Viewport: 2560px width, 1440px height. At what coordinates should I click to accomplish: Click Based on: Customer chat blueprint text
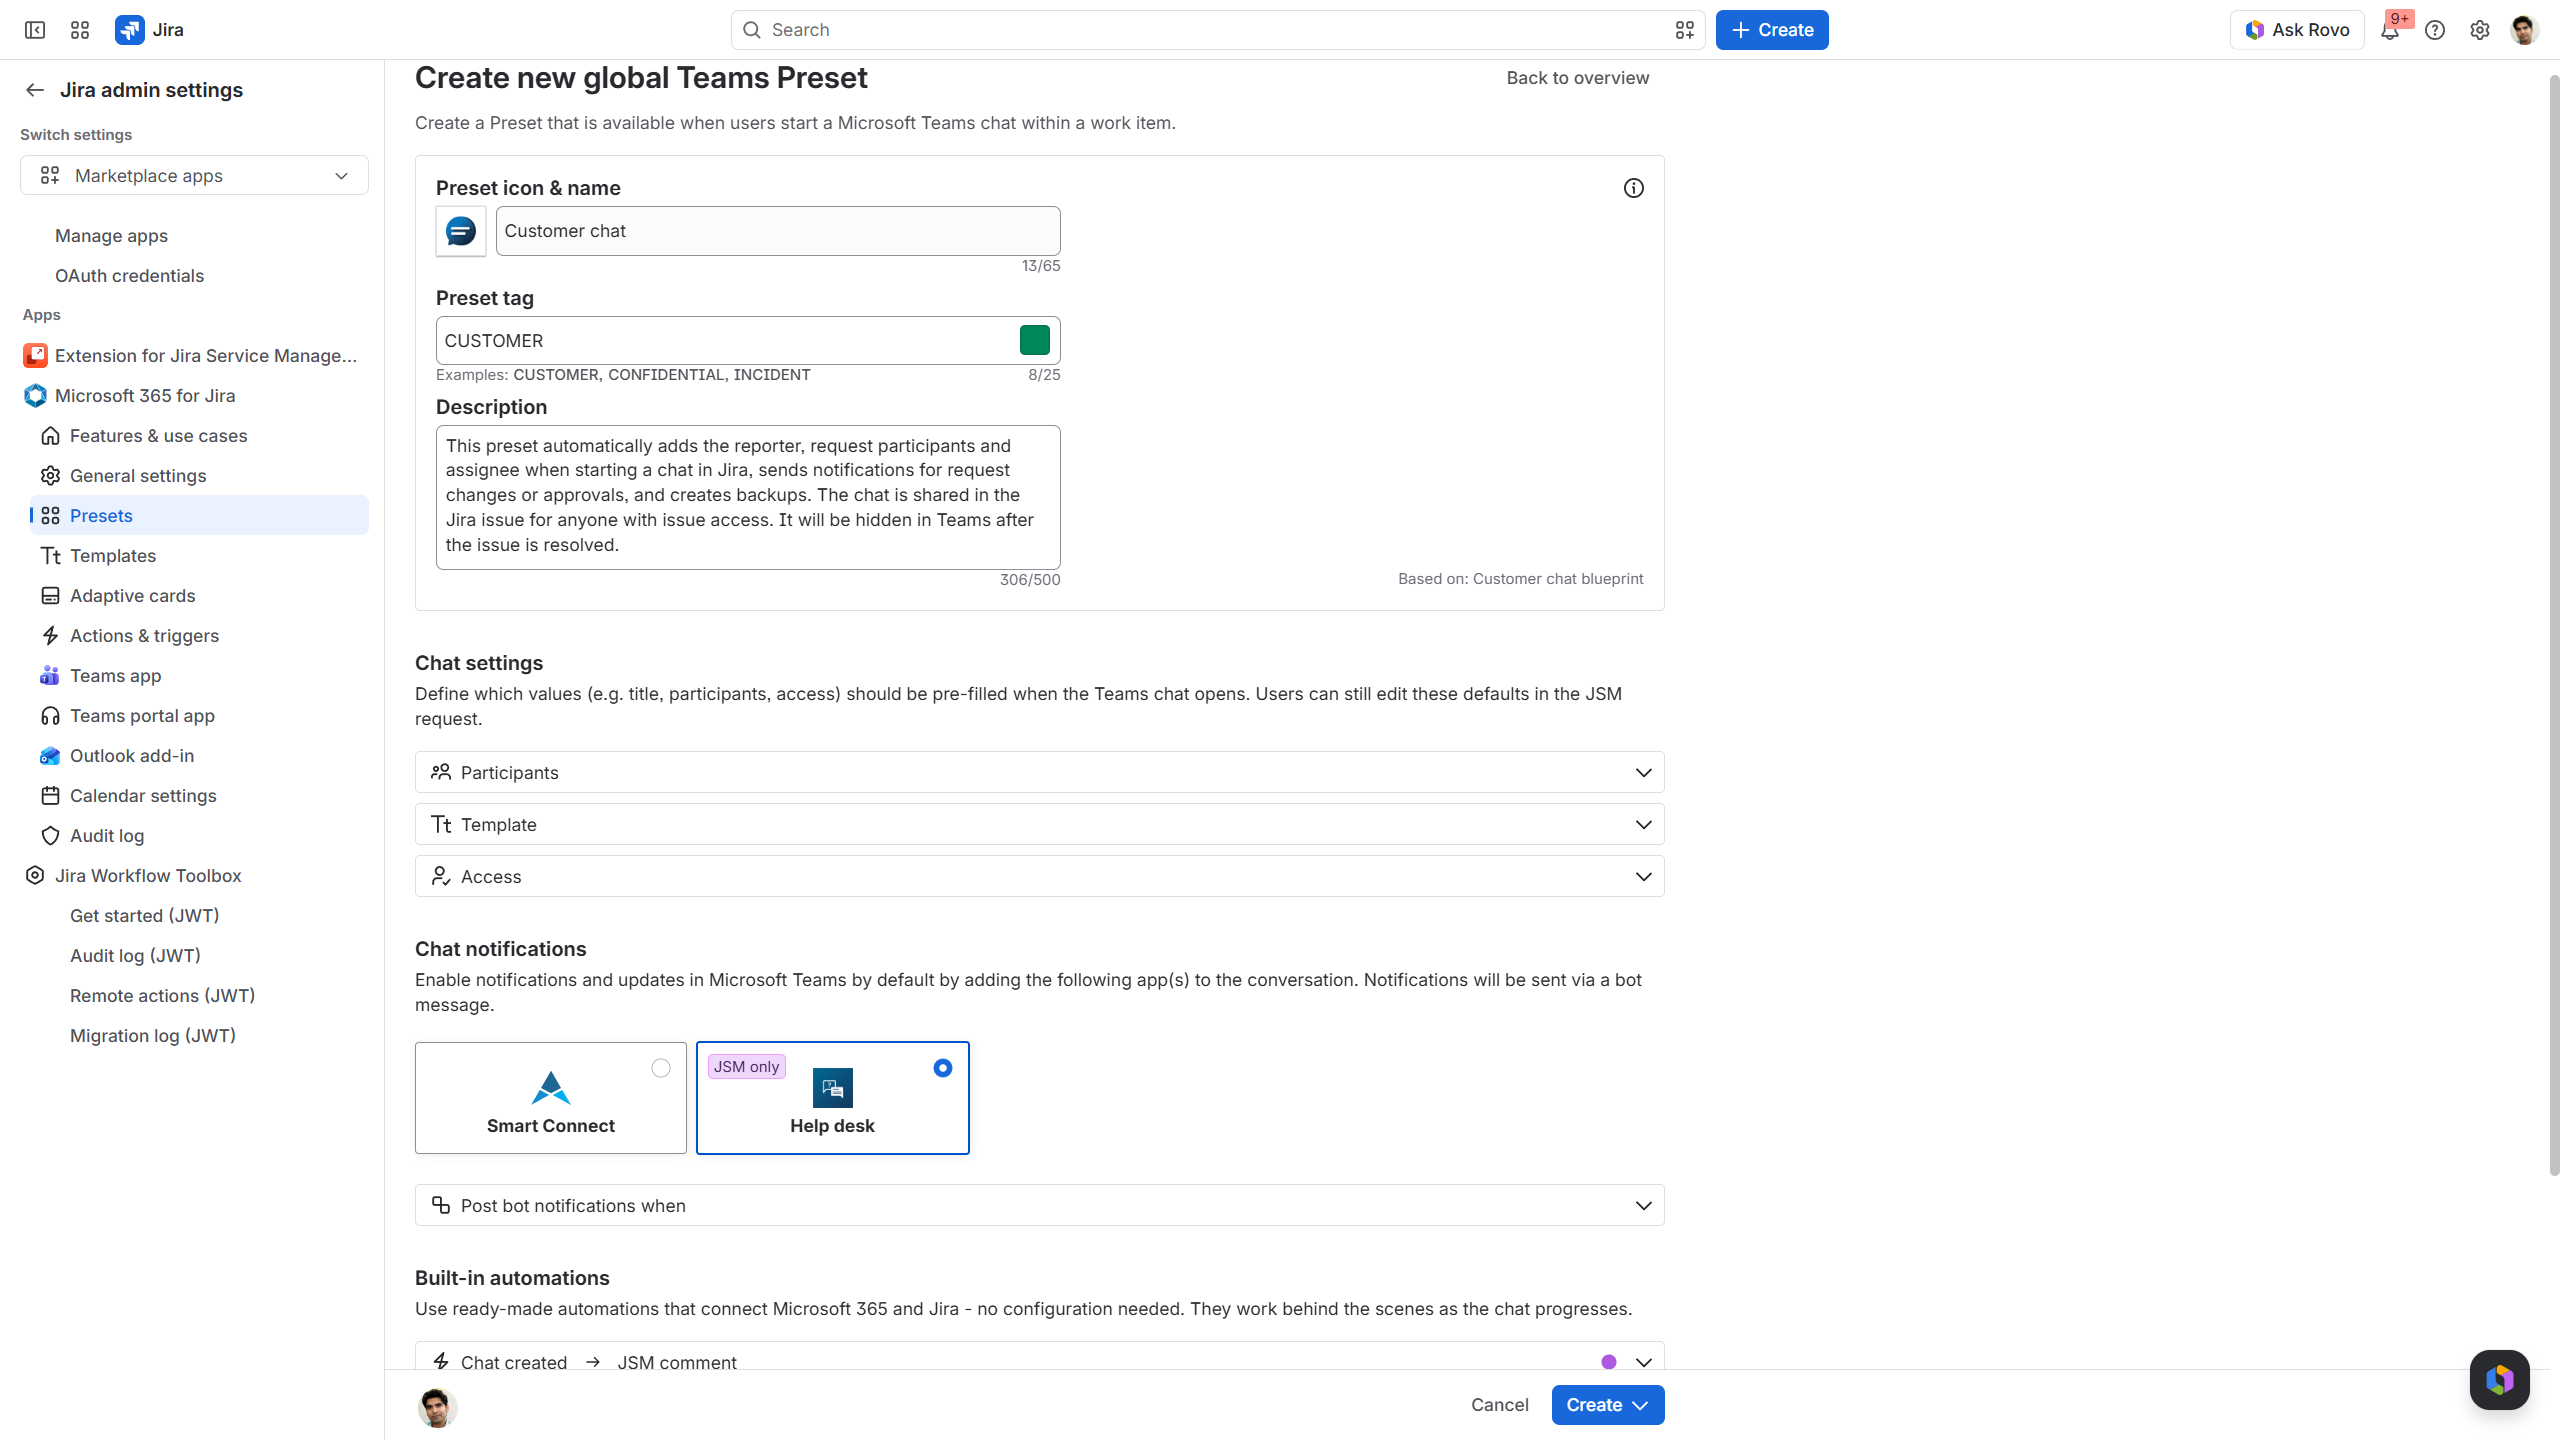tap(1520, 578)
